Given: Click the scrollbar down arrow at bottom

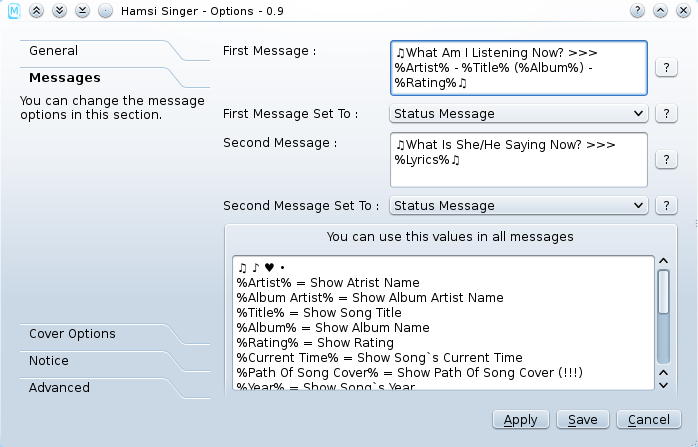Looking at the screenshot, I should 663,385.
